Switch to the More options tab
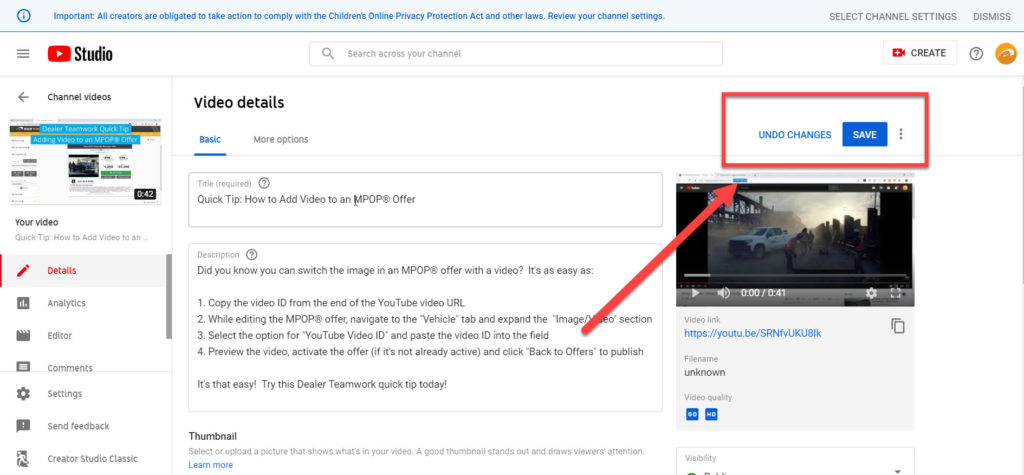This screenshot has height=475, width=1024. click(x=280, y=139)
